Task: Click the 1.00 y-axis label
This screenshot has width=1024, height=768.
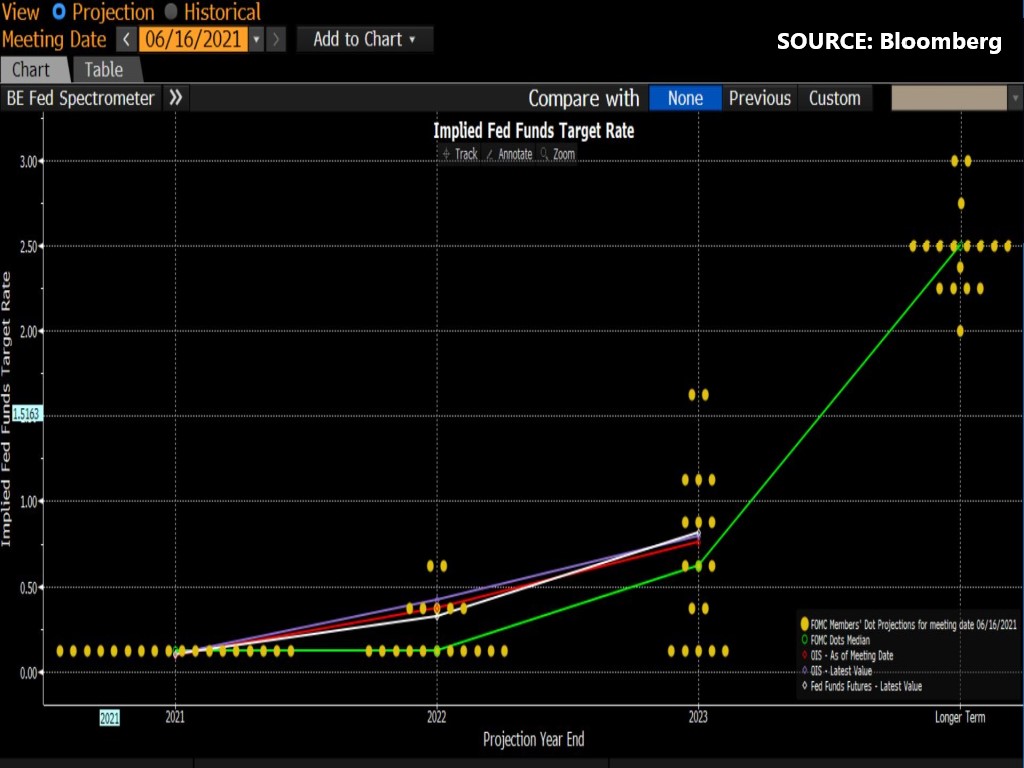Action: tap(28, 502)
